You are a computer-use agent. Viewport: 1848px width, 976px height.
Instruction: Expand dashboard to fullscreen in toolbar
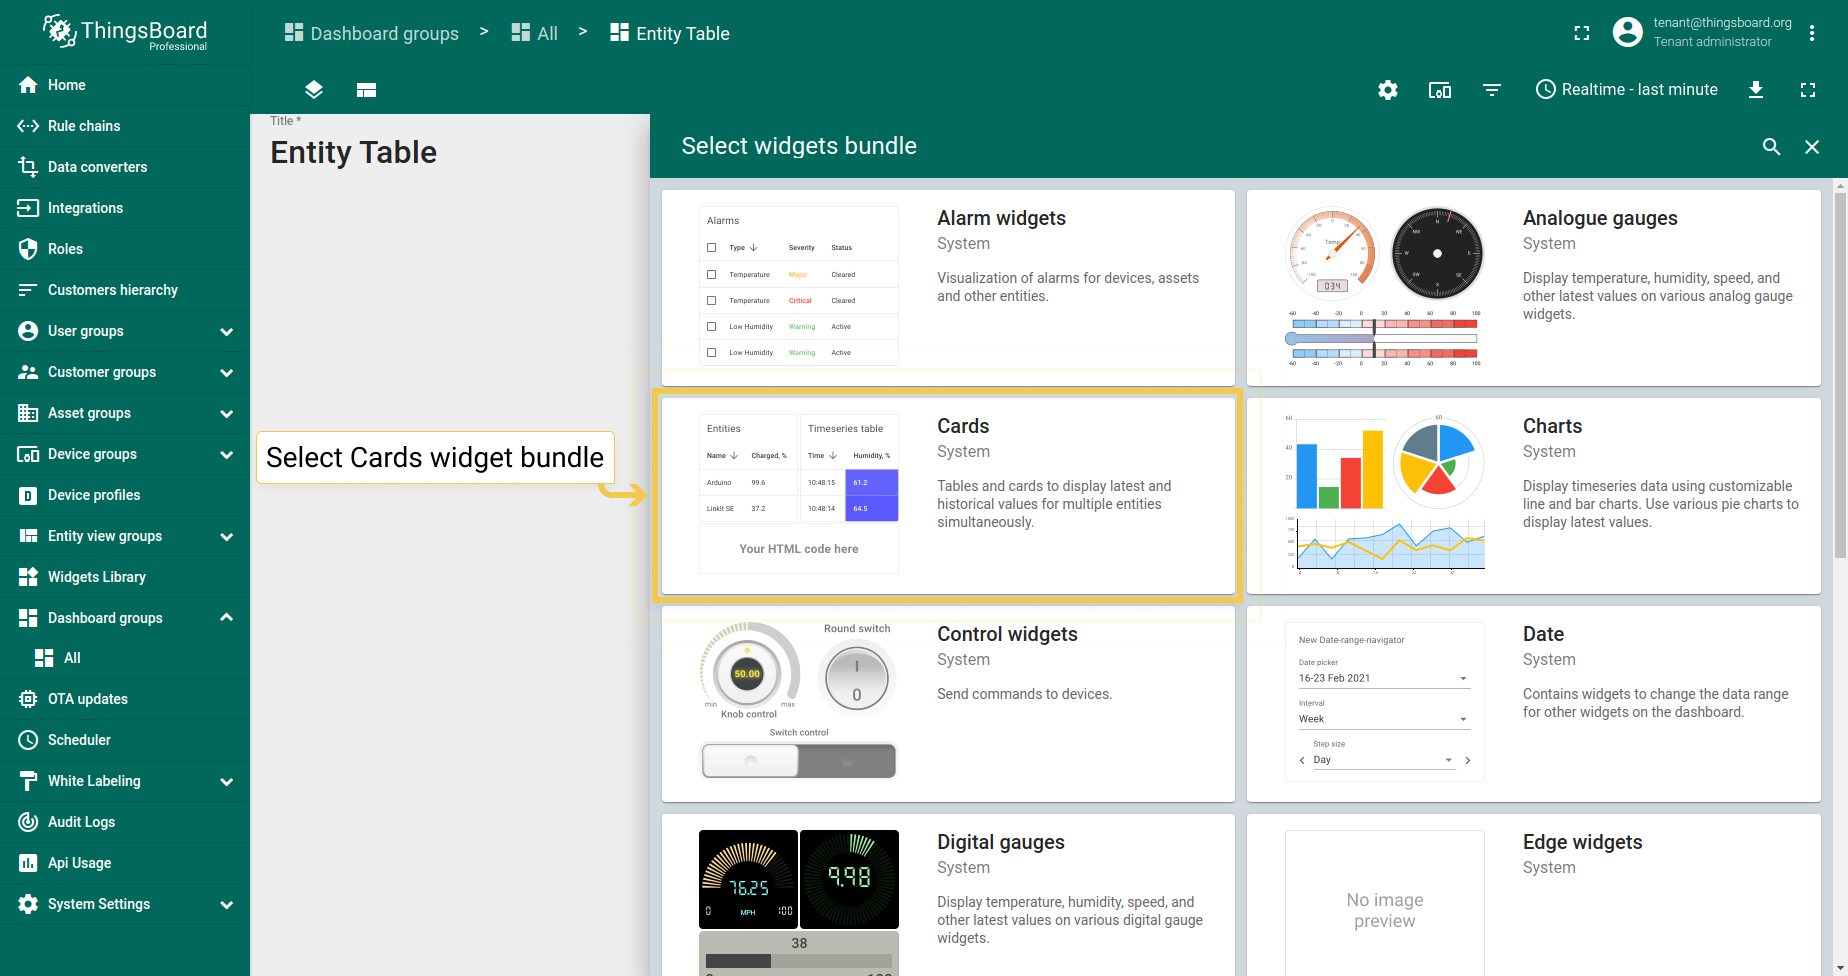(1808, 90)
